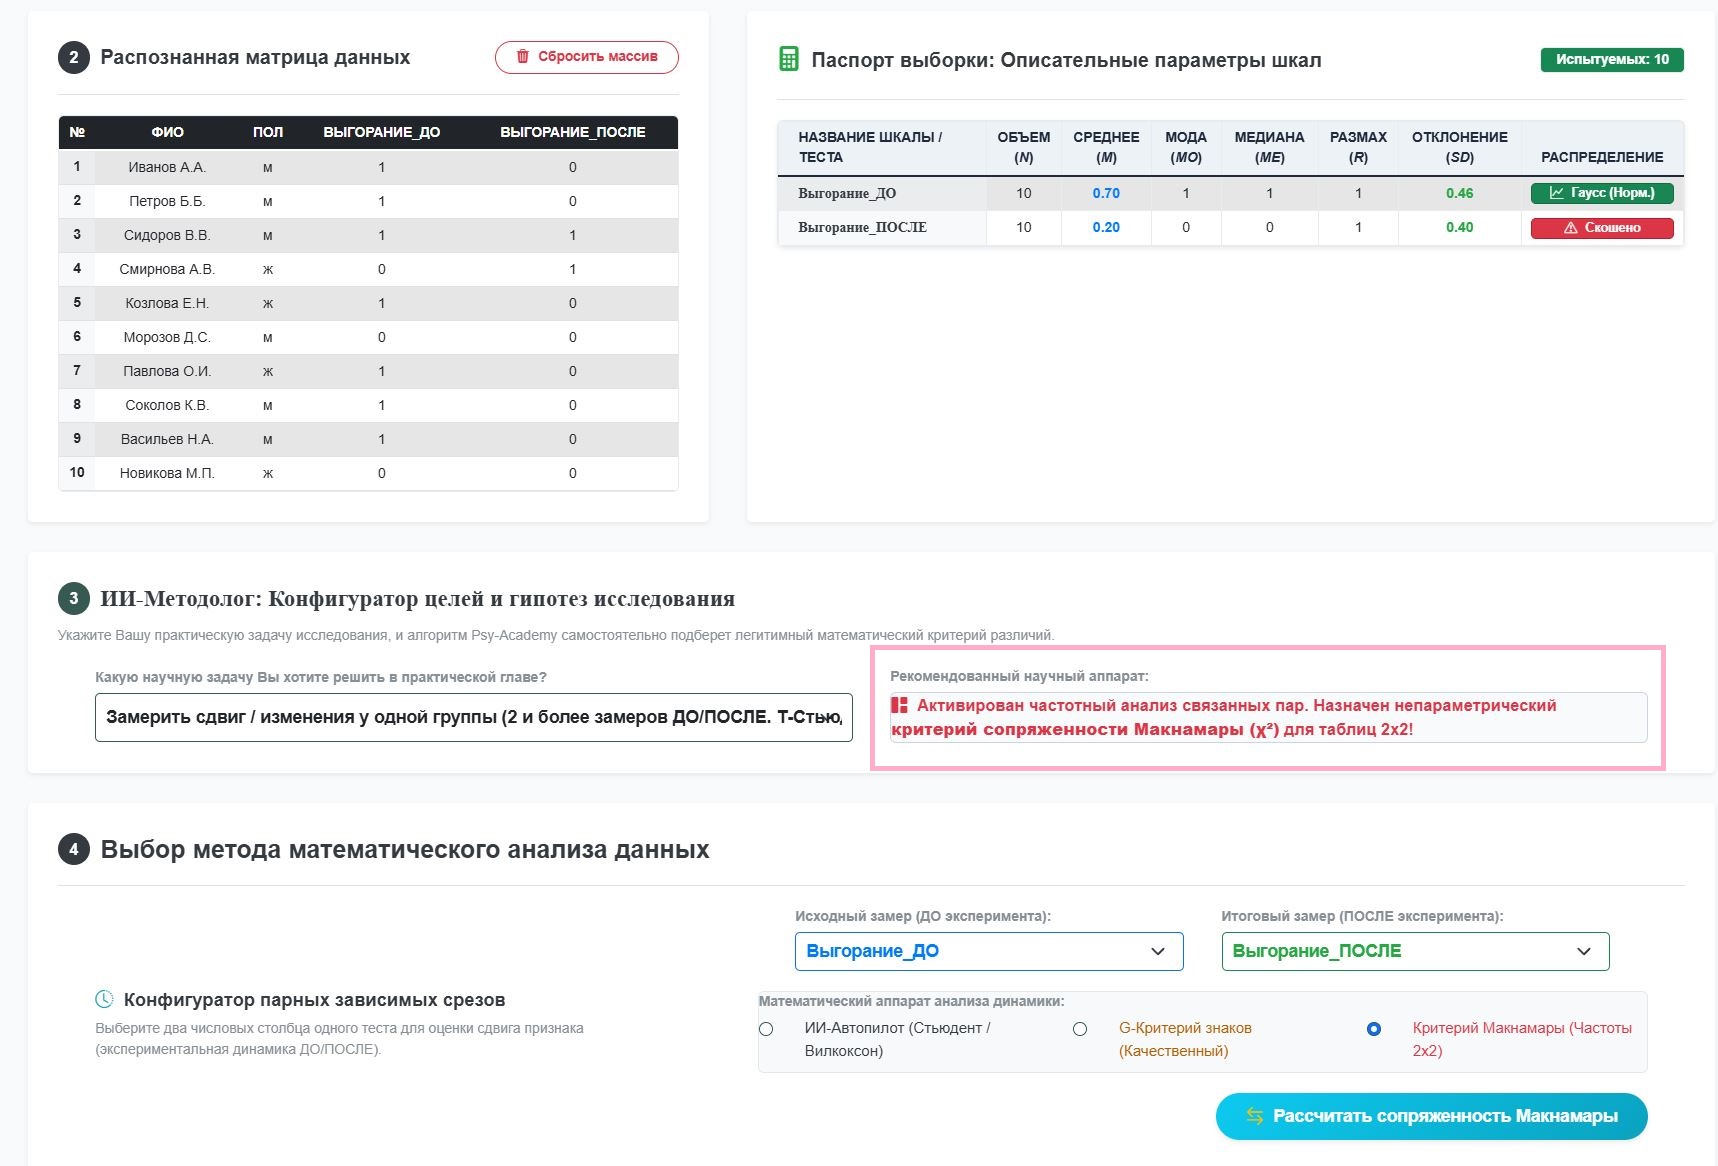Click the ВЫГОРАНИЕ_ДО column header
The height and width of the screenshot is (1166, 1718).
(x=382, y=132)
